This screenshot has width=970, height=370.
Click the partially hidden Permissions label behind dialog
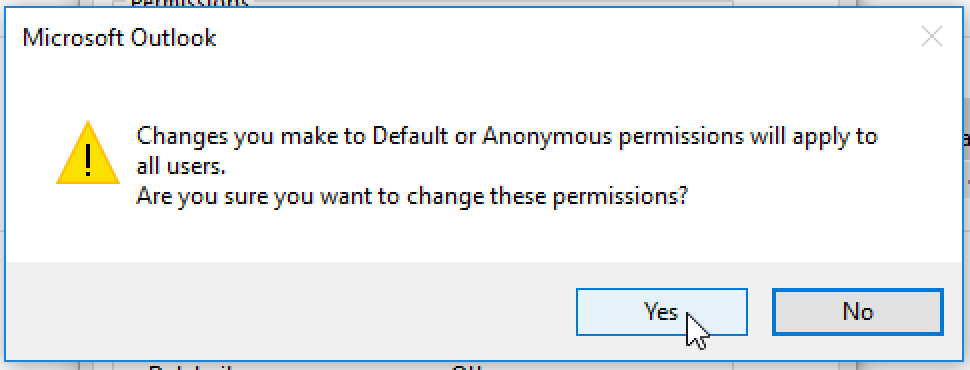point(189,4)
